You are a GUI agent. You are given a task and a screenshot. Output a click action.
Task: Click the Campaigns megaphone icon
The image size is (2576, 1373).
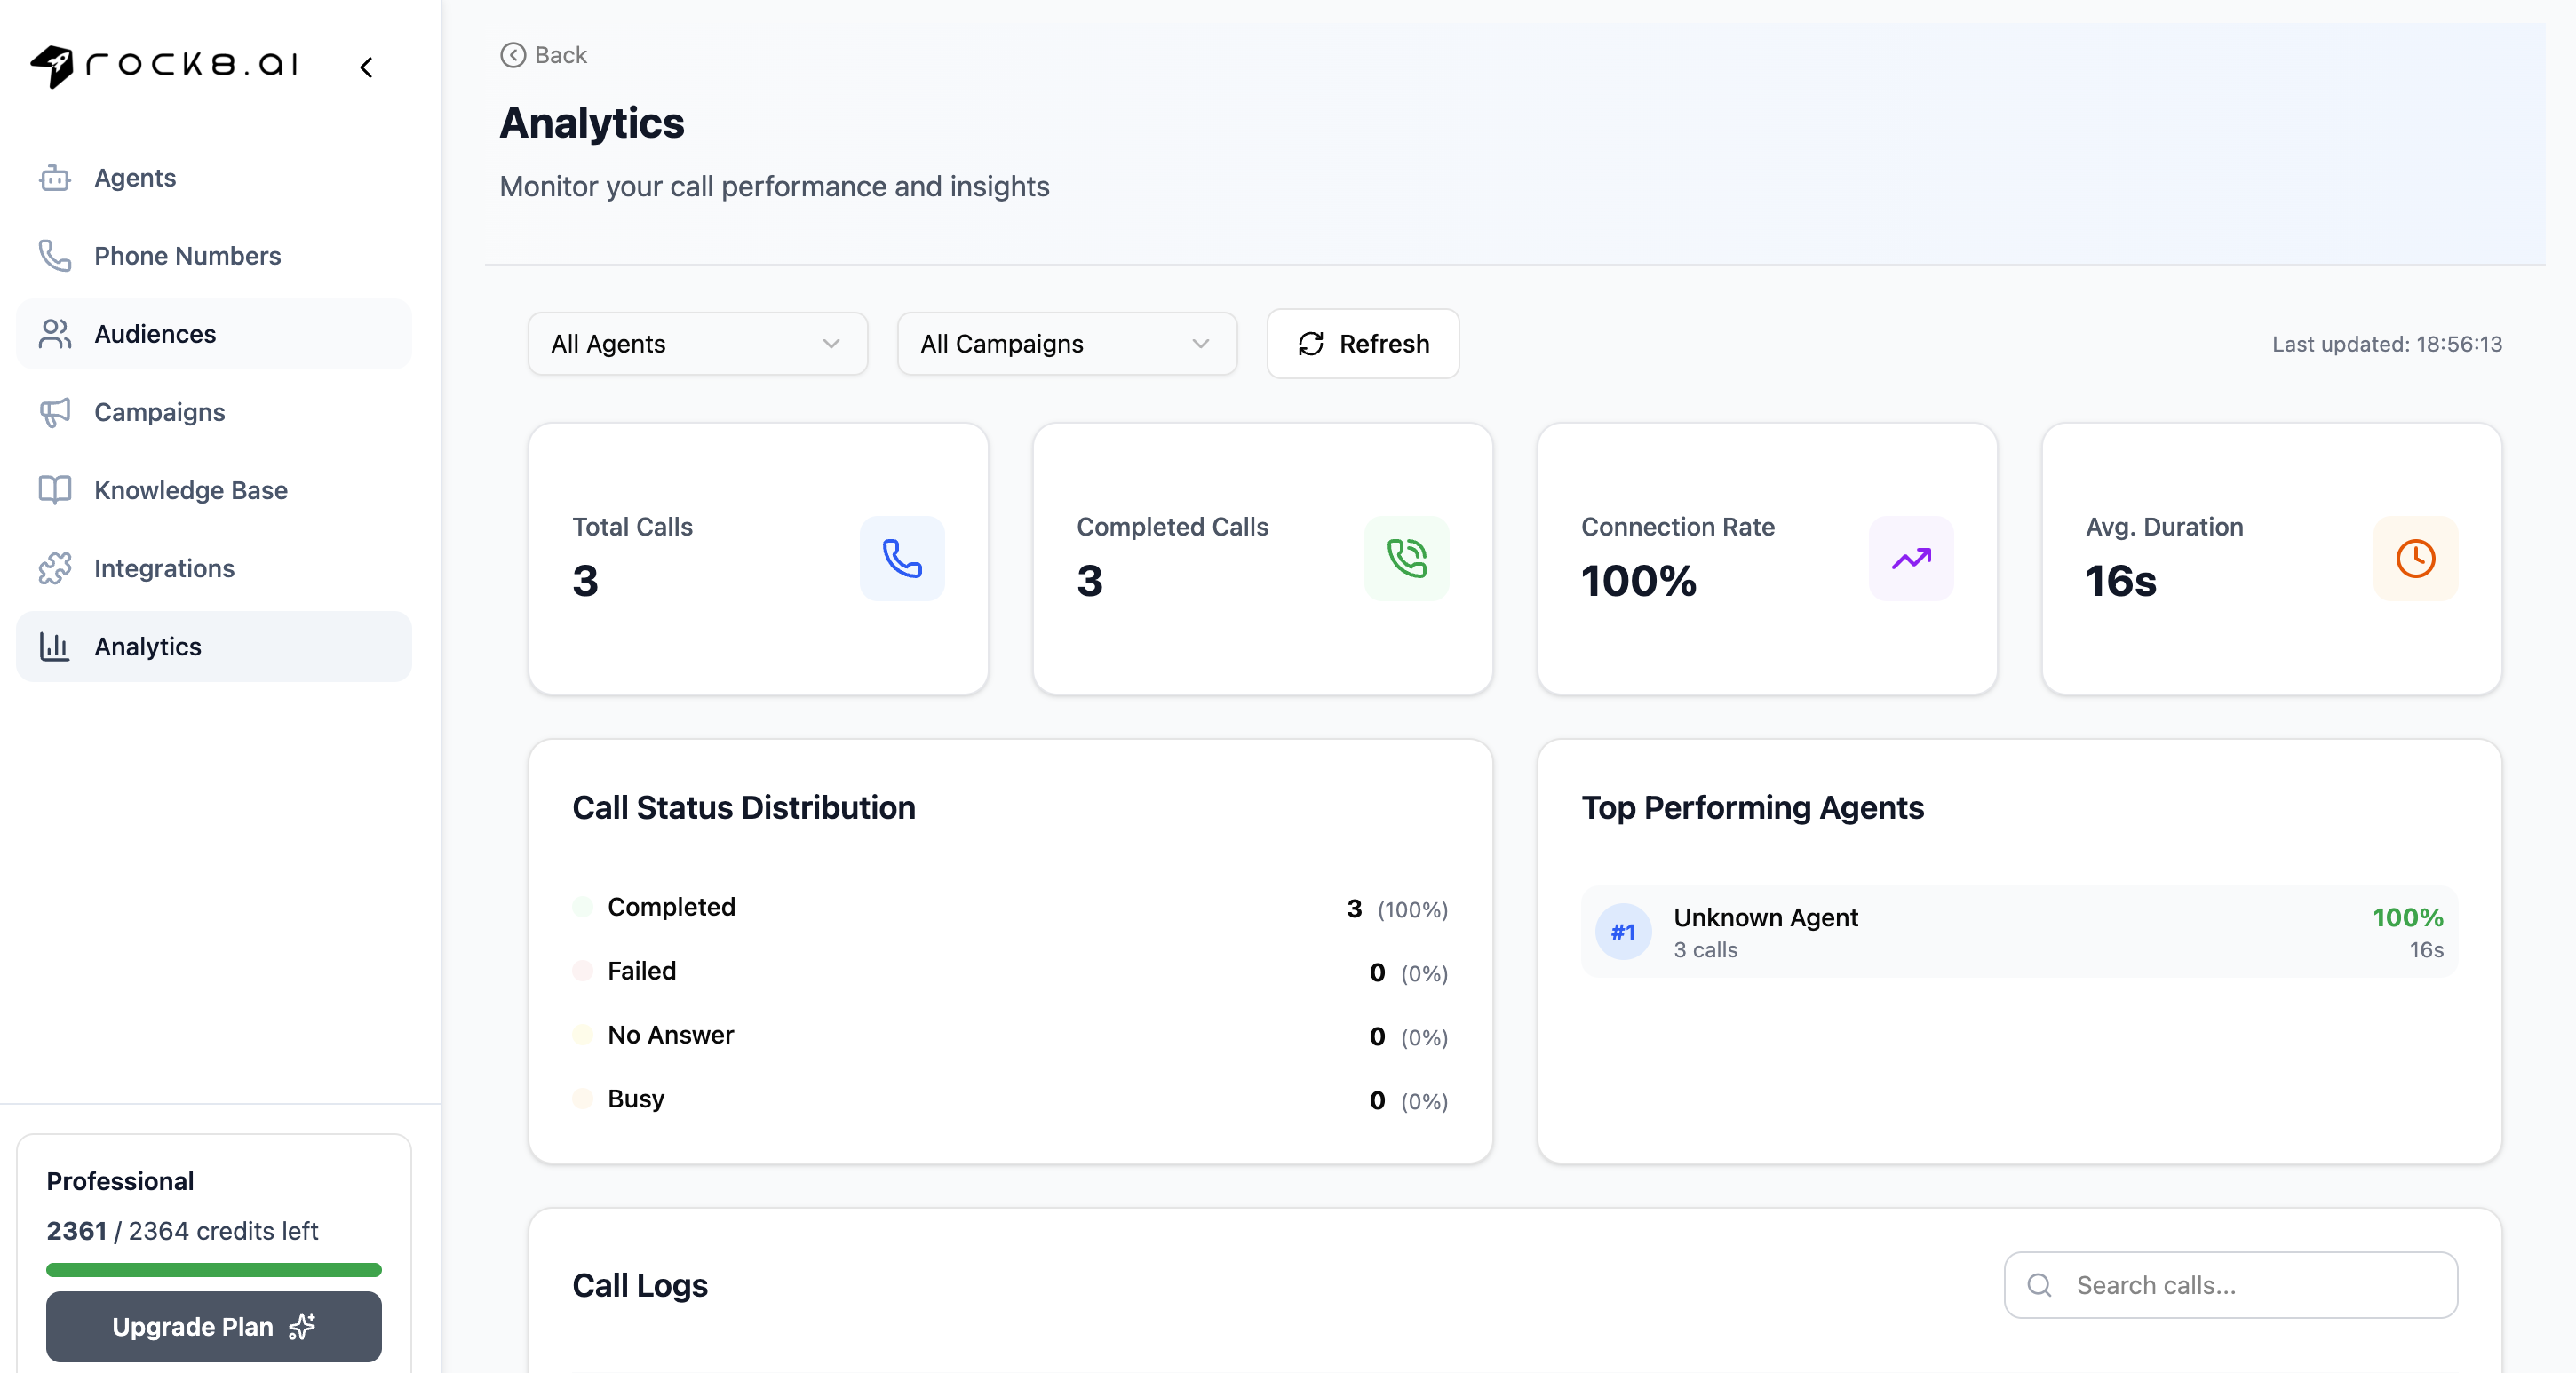[x=55, y=412]
